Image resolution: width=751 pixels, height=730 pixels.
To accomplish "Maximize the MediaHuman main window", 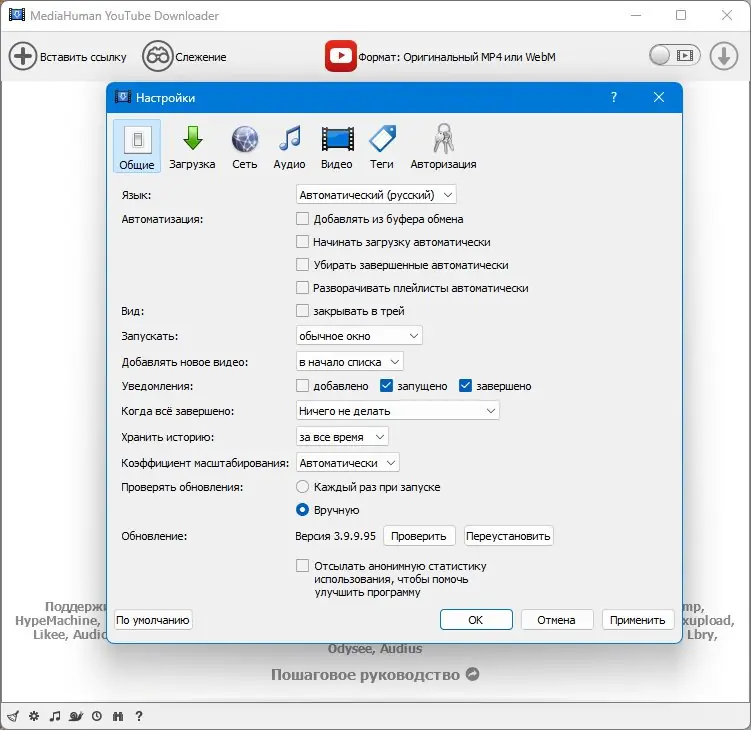I will 681,15.
